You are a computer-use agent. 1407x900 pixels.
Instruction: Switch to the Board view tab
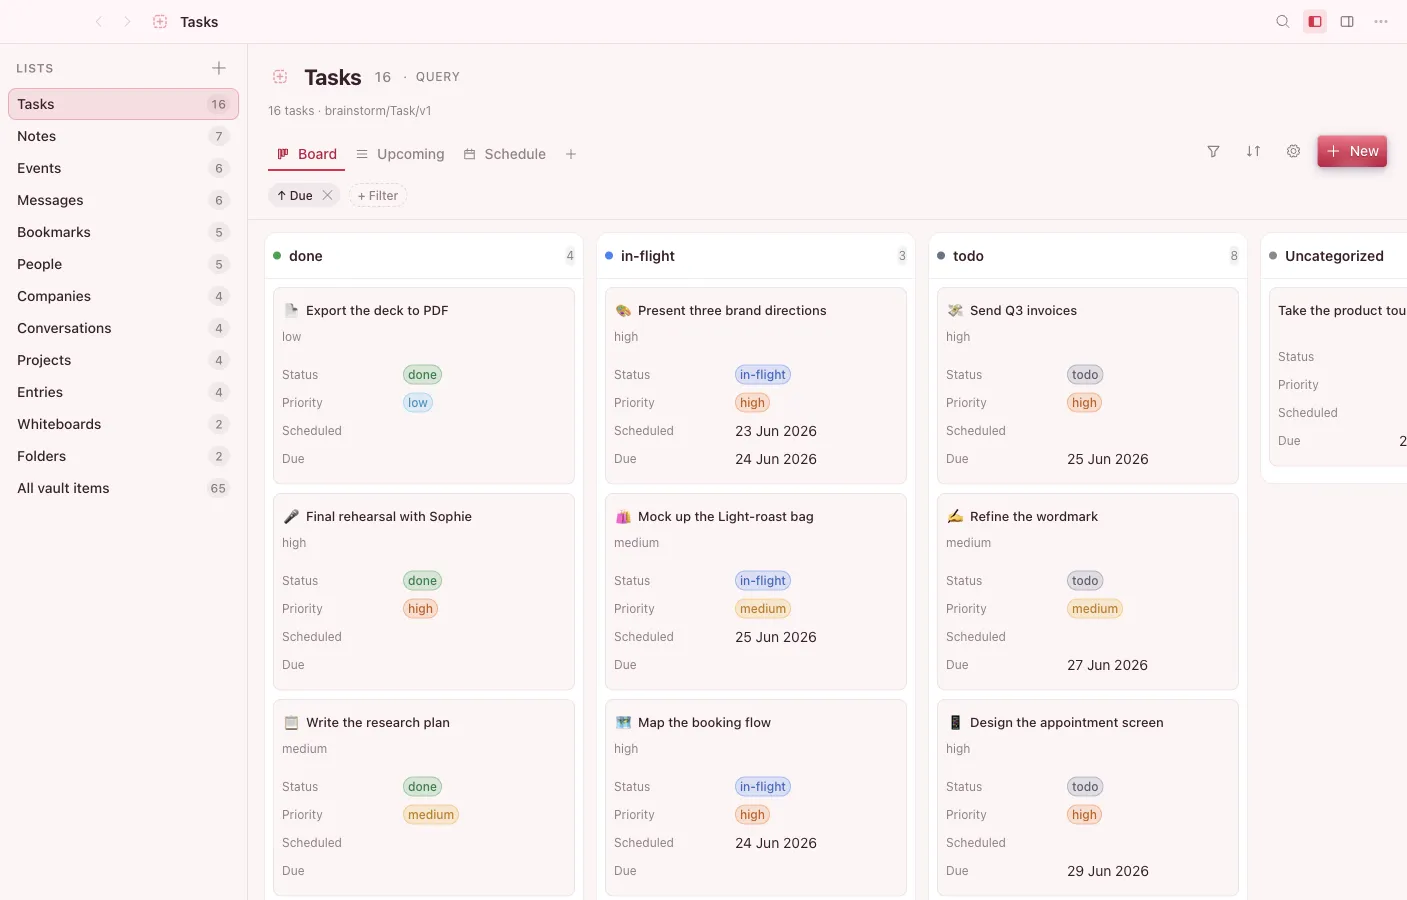coord(307,154)
